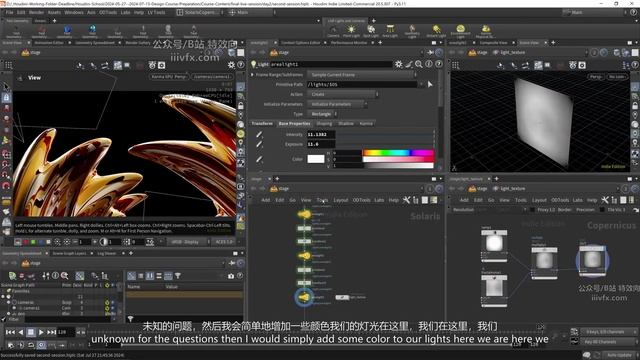Select the Area Light shelf tool
This screenshot has width=640, height=360.
pyautogui.click(x=390, y=31)
